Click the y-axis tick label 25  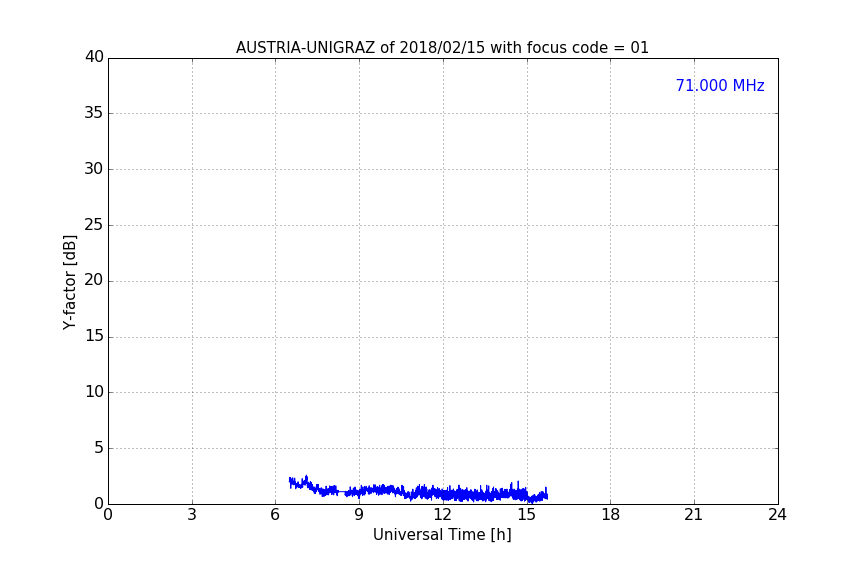[x=94, y=224]
